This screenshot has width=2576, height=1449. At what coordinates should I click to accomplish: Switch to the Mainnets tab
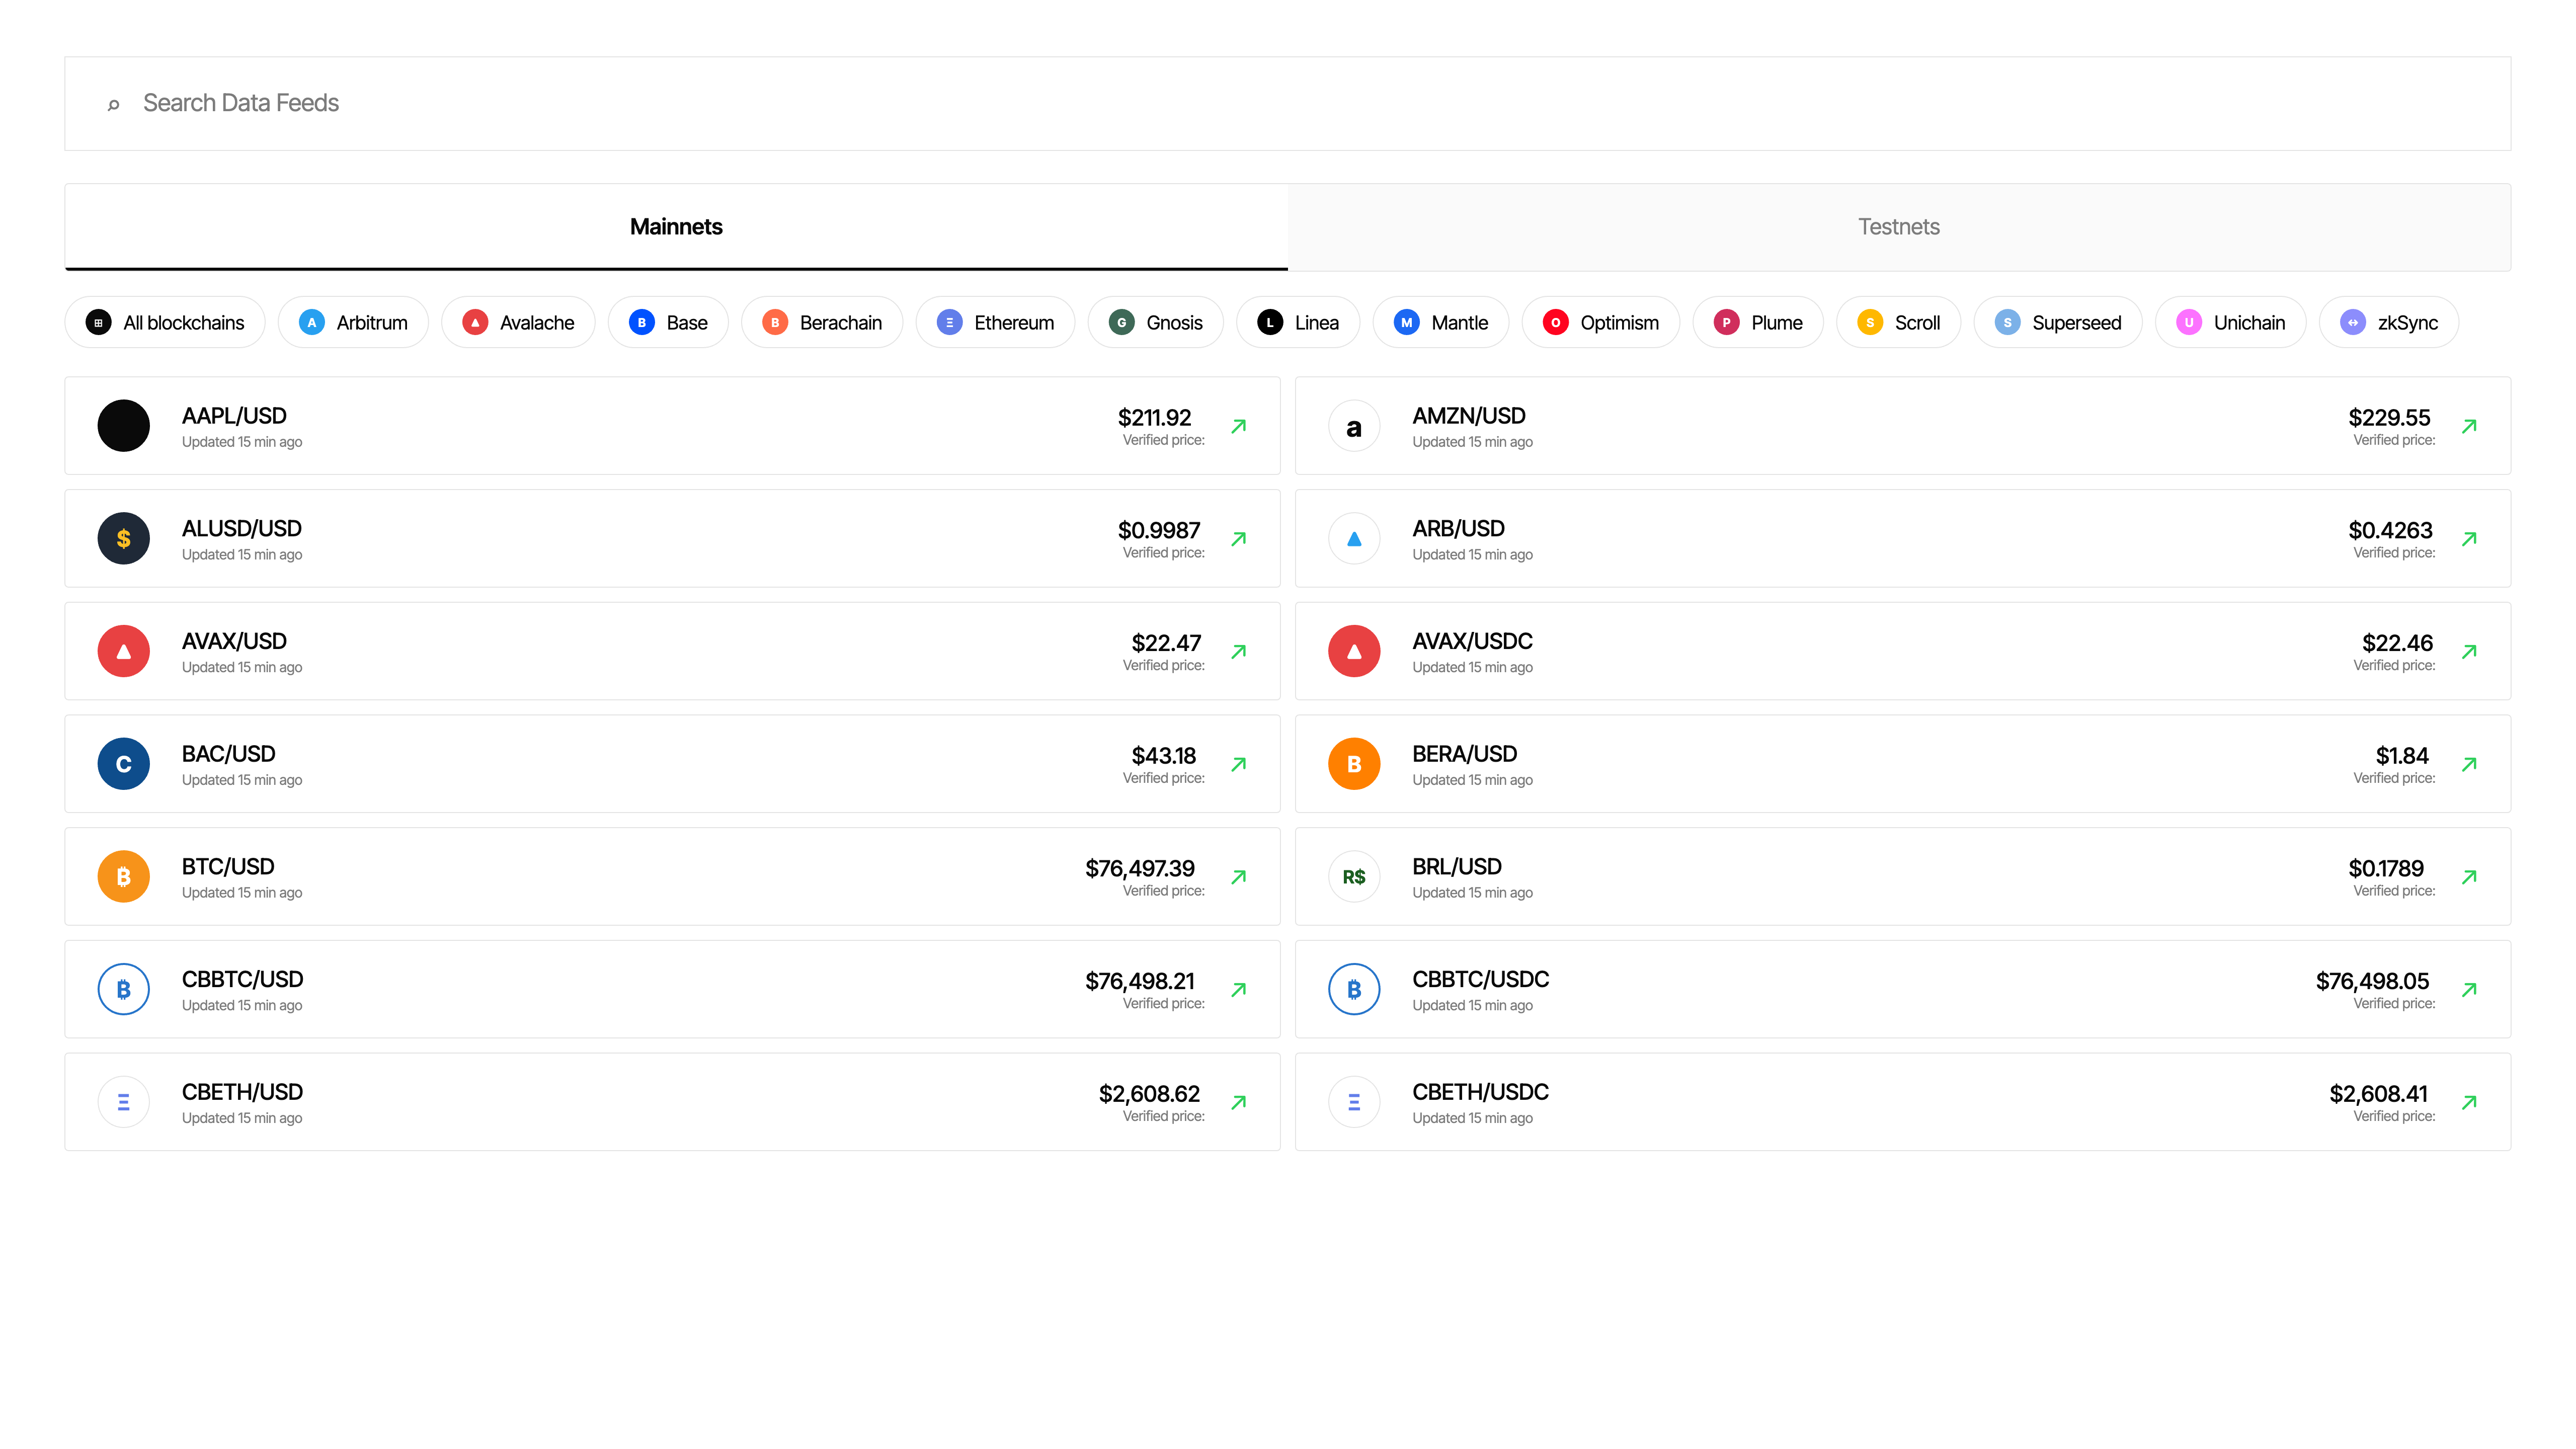[676, 227]
